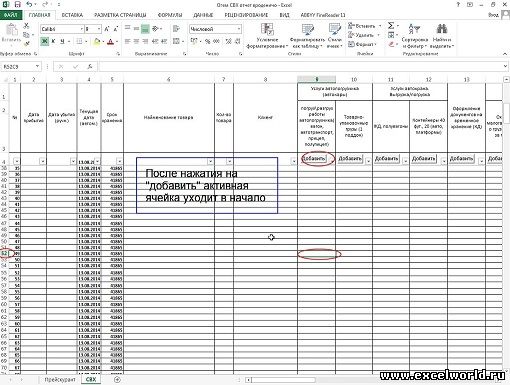This screenshot has width=510, height=385.
Task: Toggle bold formatting
Action: 44,41
